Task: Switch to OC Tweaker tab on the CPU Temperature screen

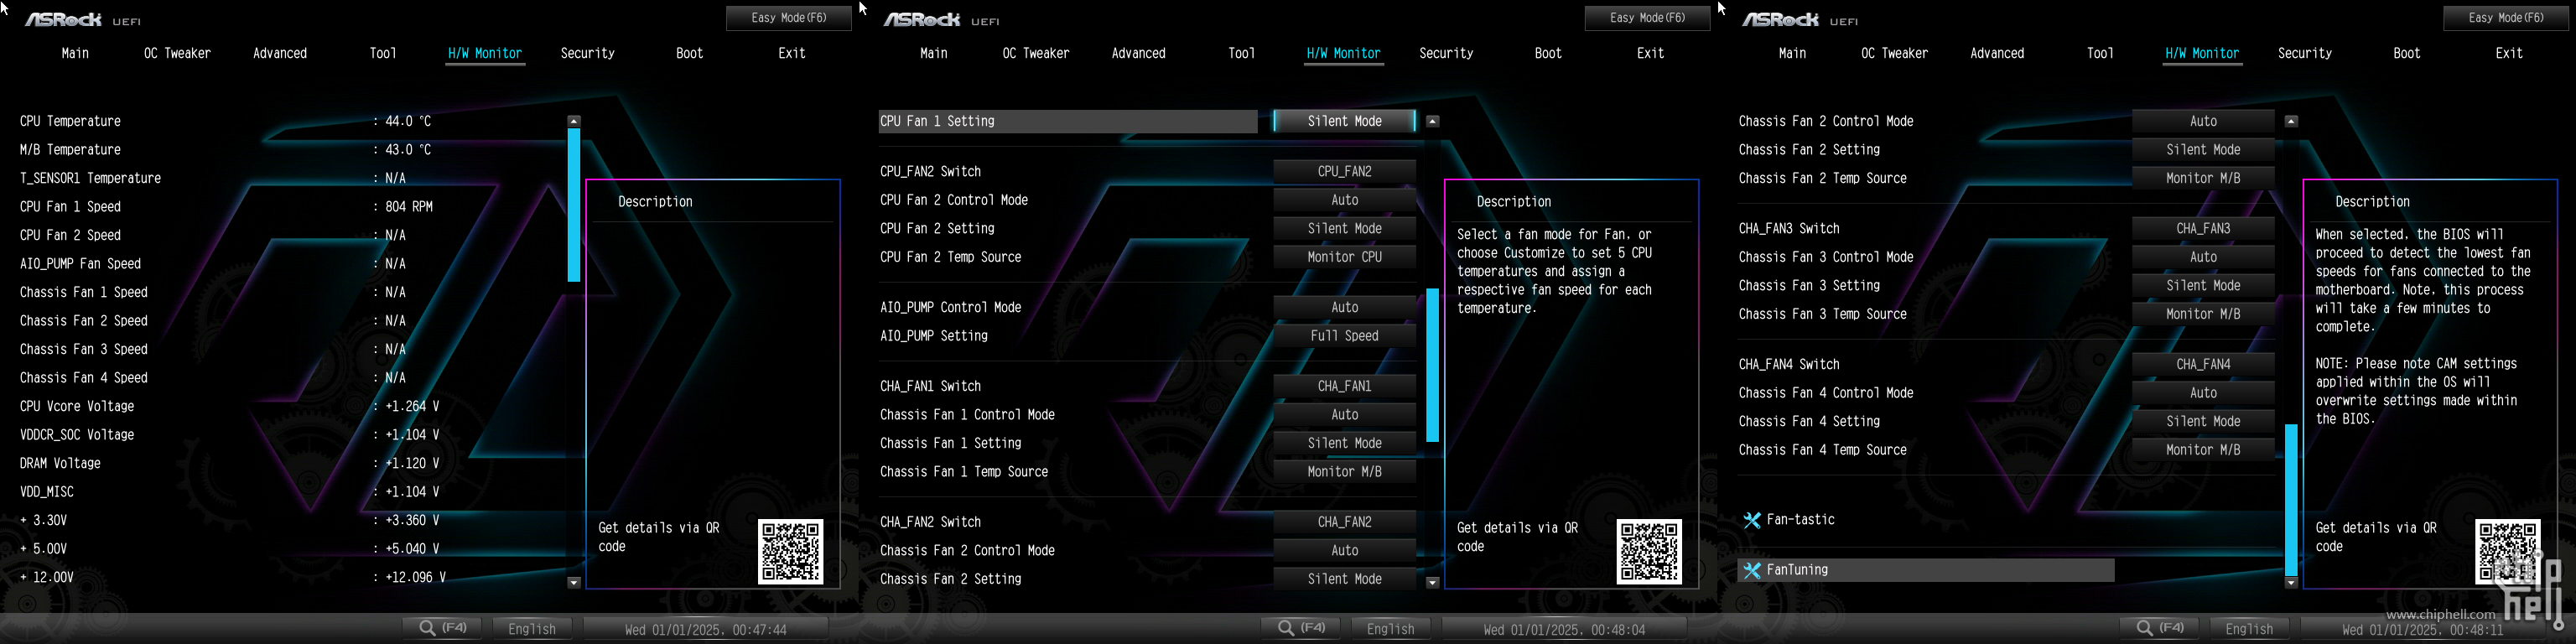Action: pos(177,53)
